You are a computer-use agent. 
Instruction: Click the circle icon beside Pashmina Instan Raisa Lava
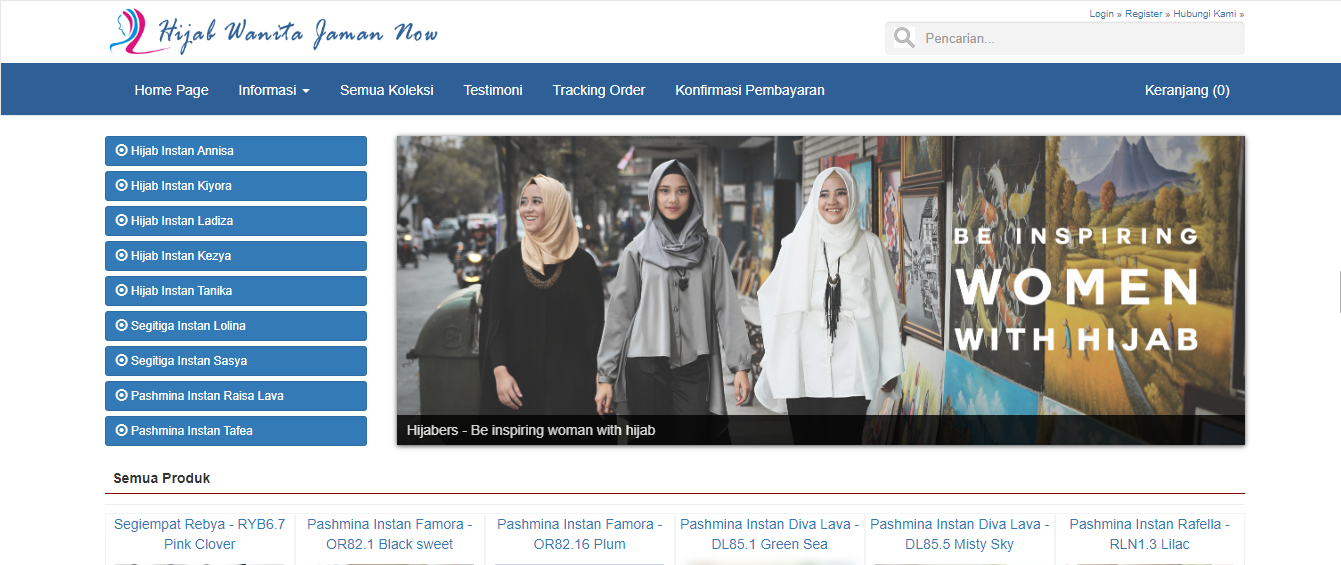122,396
